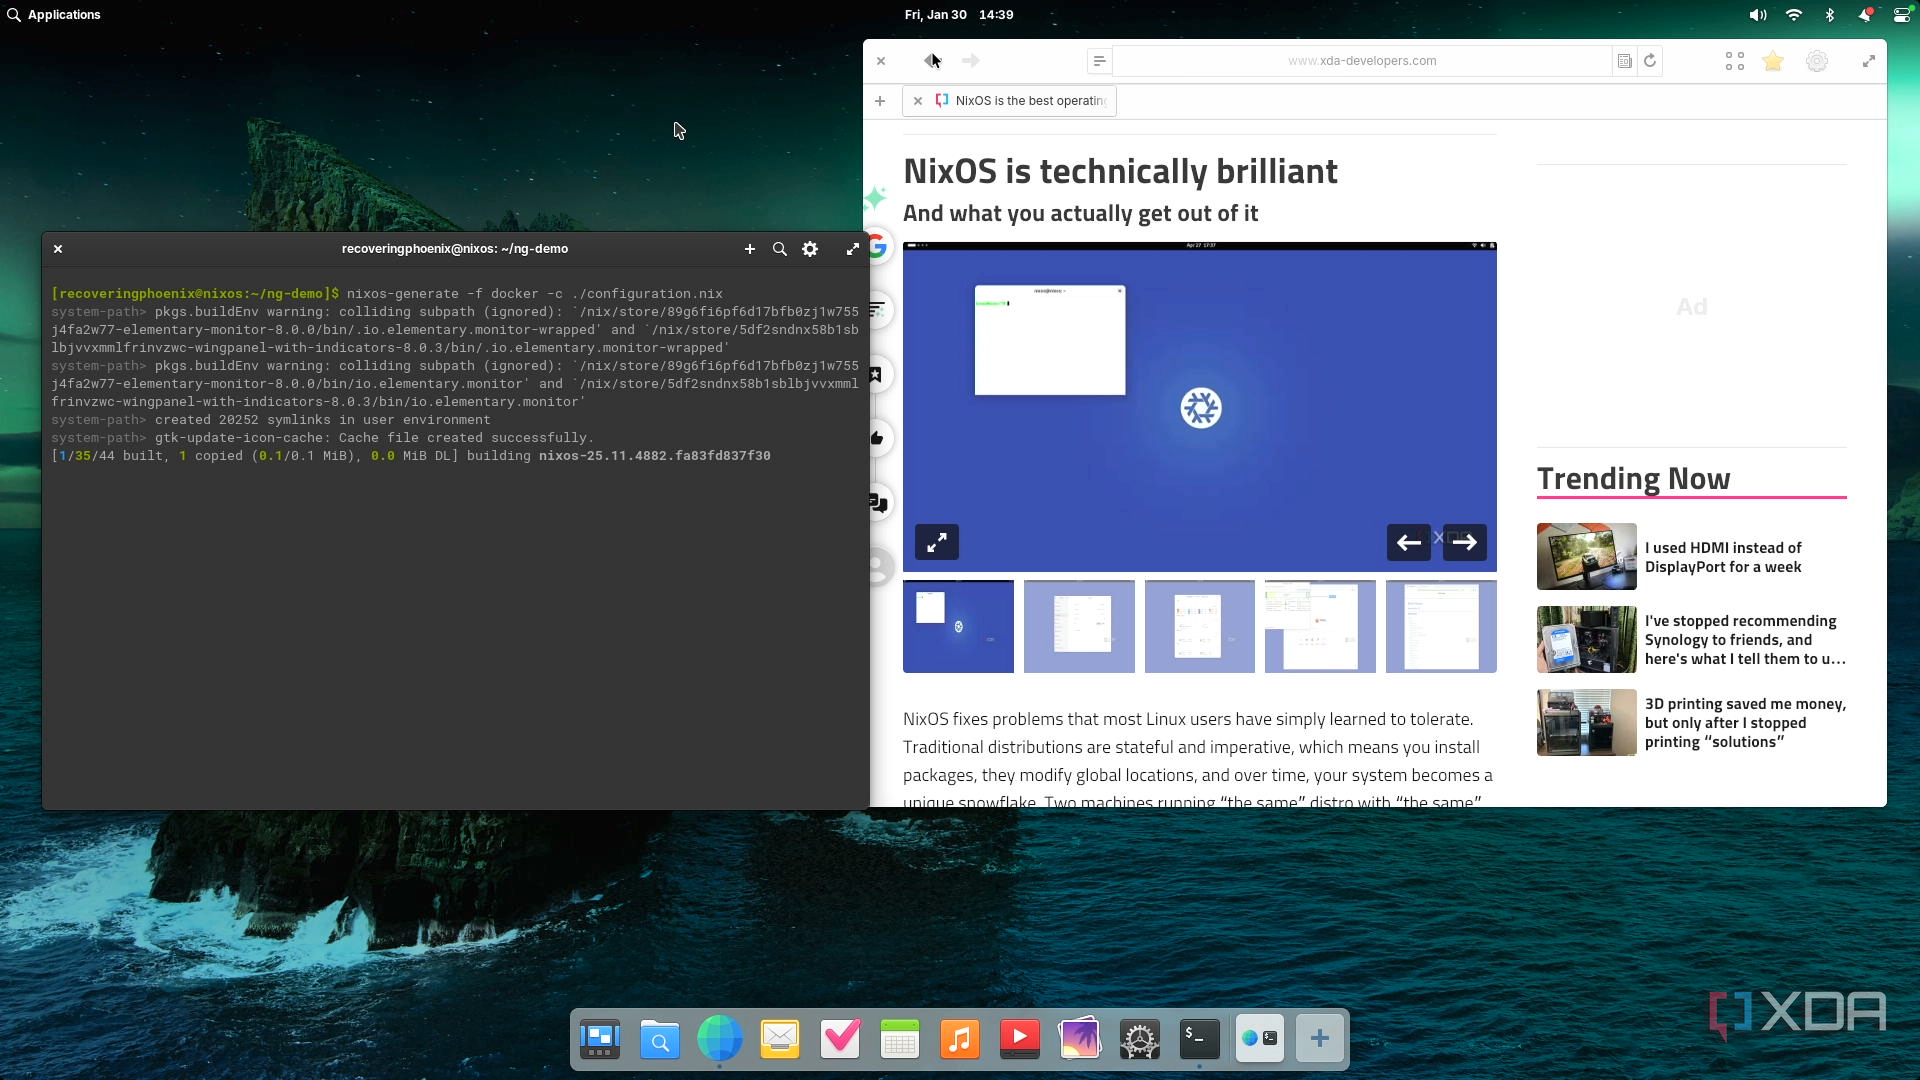
Task: Show previous gallery image with left arrow
Action: tap(1409, 542)
